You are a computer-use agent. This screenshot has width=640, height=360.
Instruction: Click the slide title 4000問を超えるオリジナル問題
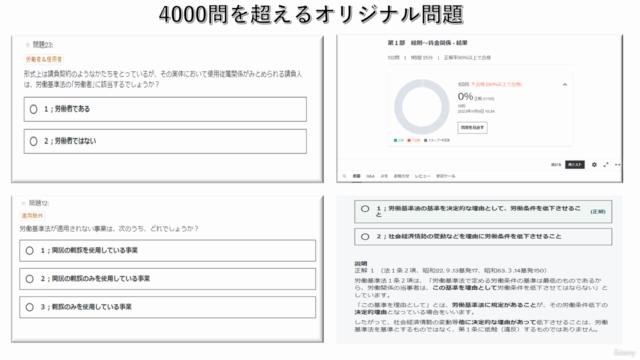click(x=311, y=15)
